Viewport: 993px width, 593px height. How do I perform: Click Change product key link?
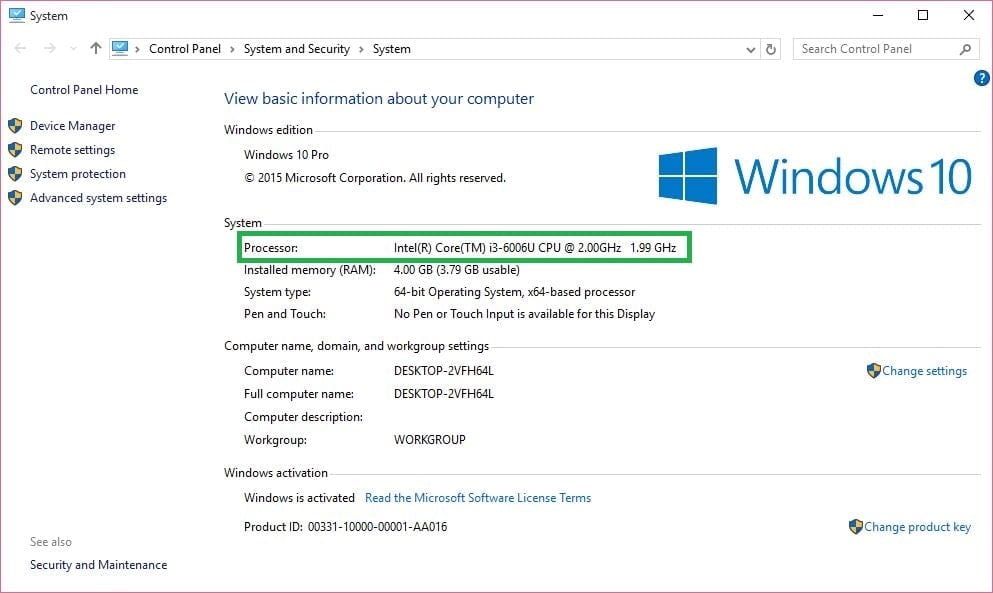pos(917,527)
